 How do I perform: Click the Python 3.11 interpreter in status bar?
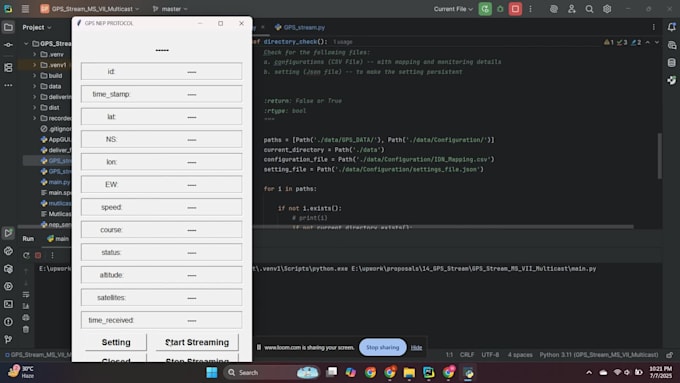599,355
